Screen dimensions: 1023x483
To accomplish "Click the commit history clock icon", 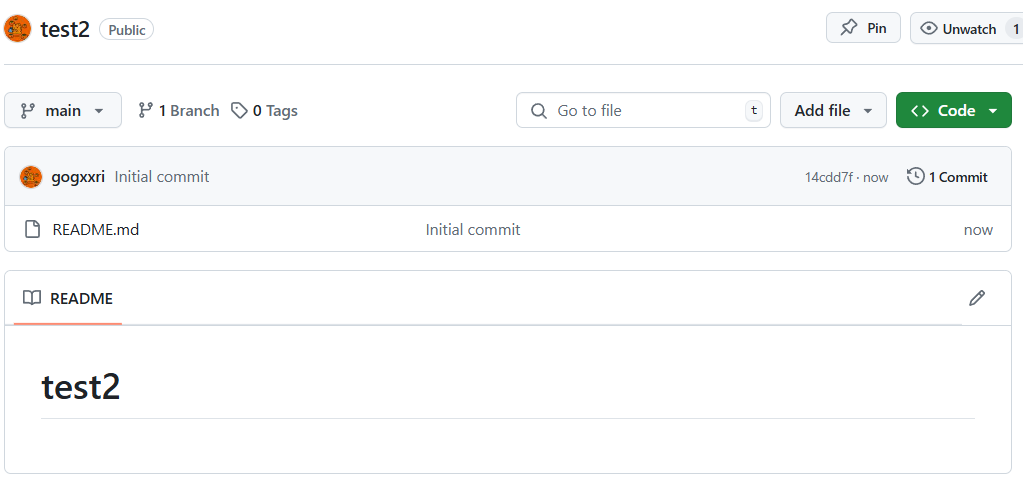I will [x=915, y=177].
